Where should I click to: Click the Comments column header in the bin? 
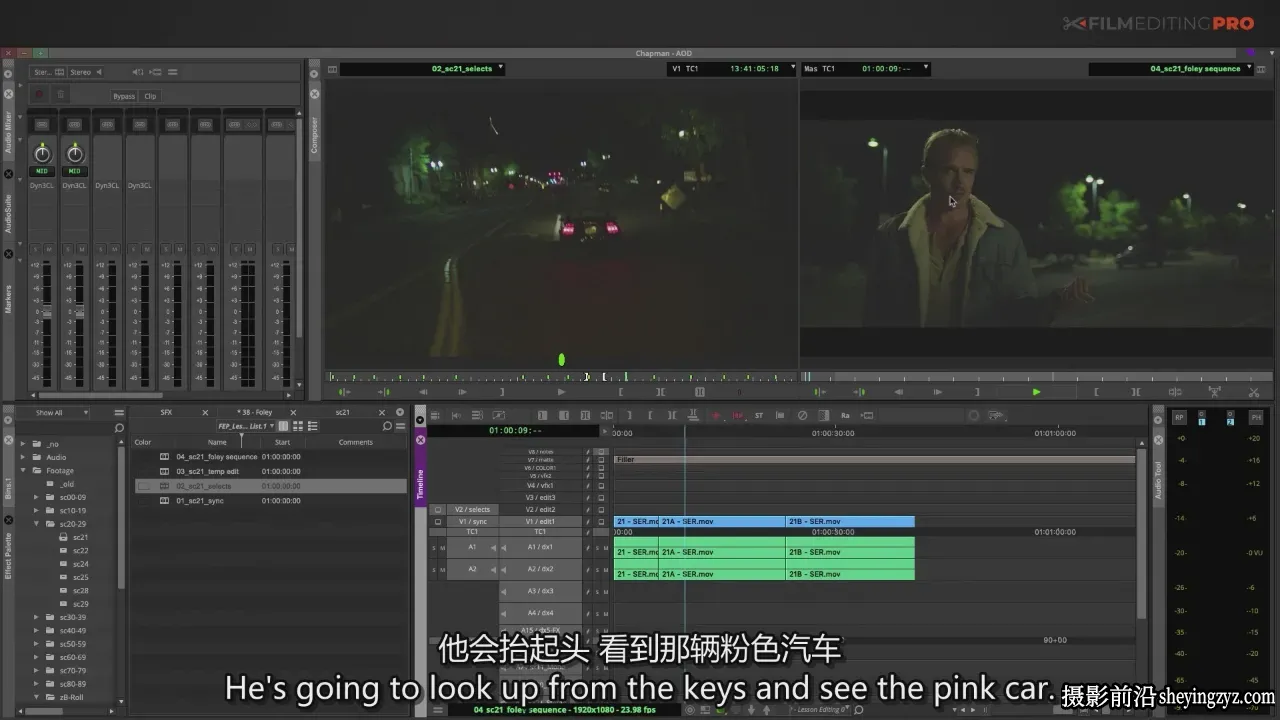[x=355, y=442]
